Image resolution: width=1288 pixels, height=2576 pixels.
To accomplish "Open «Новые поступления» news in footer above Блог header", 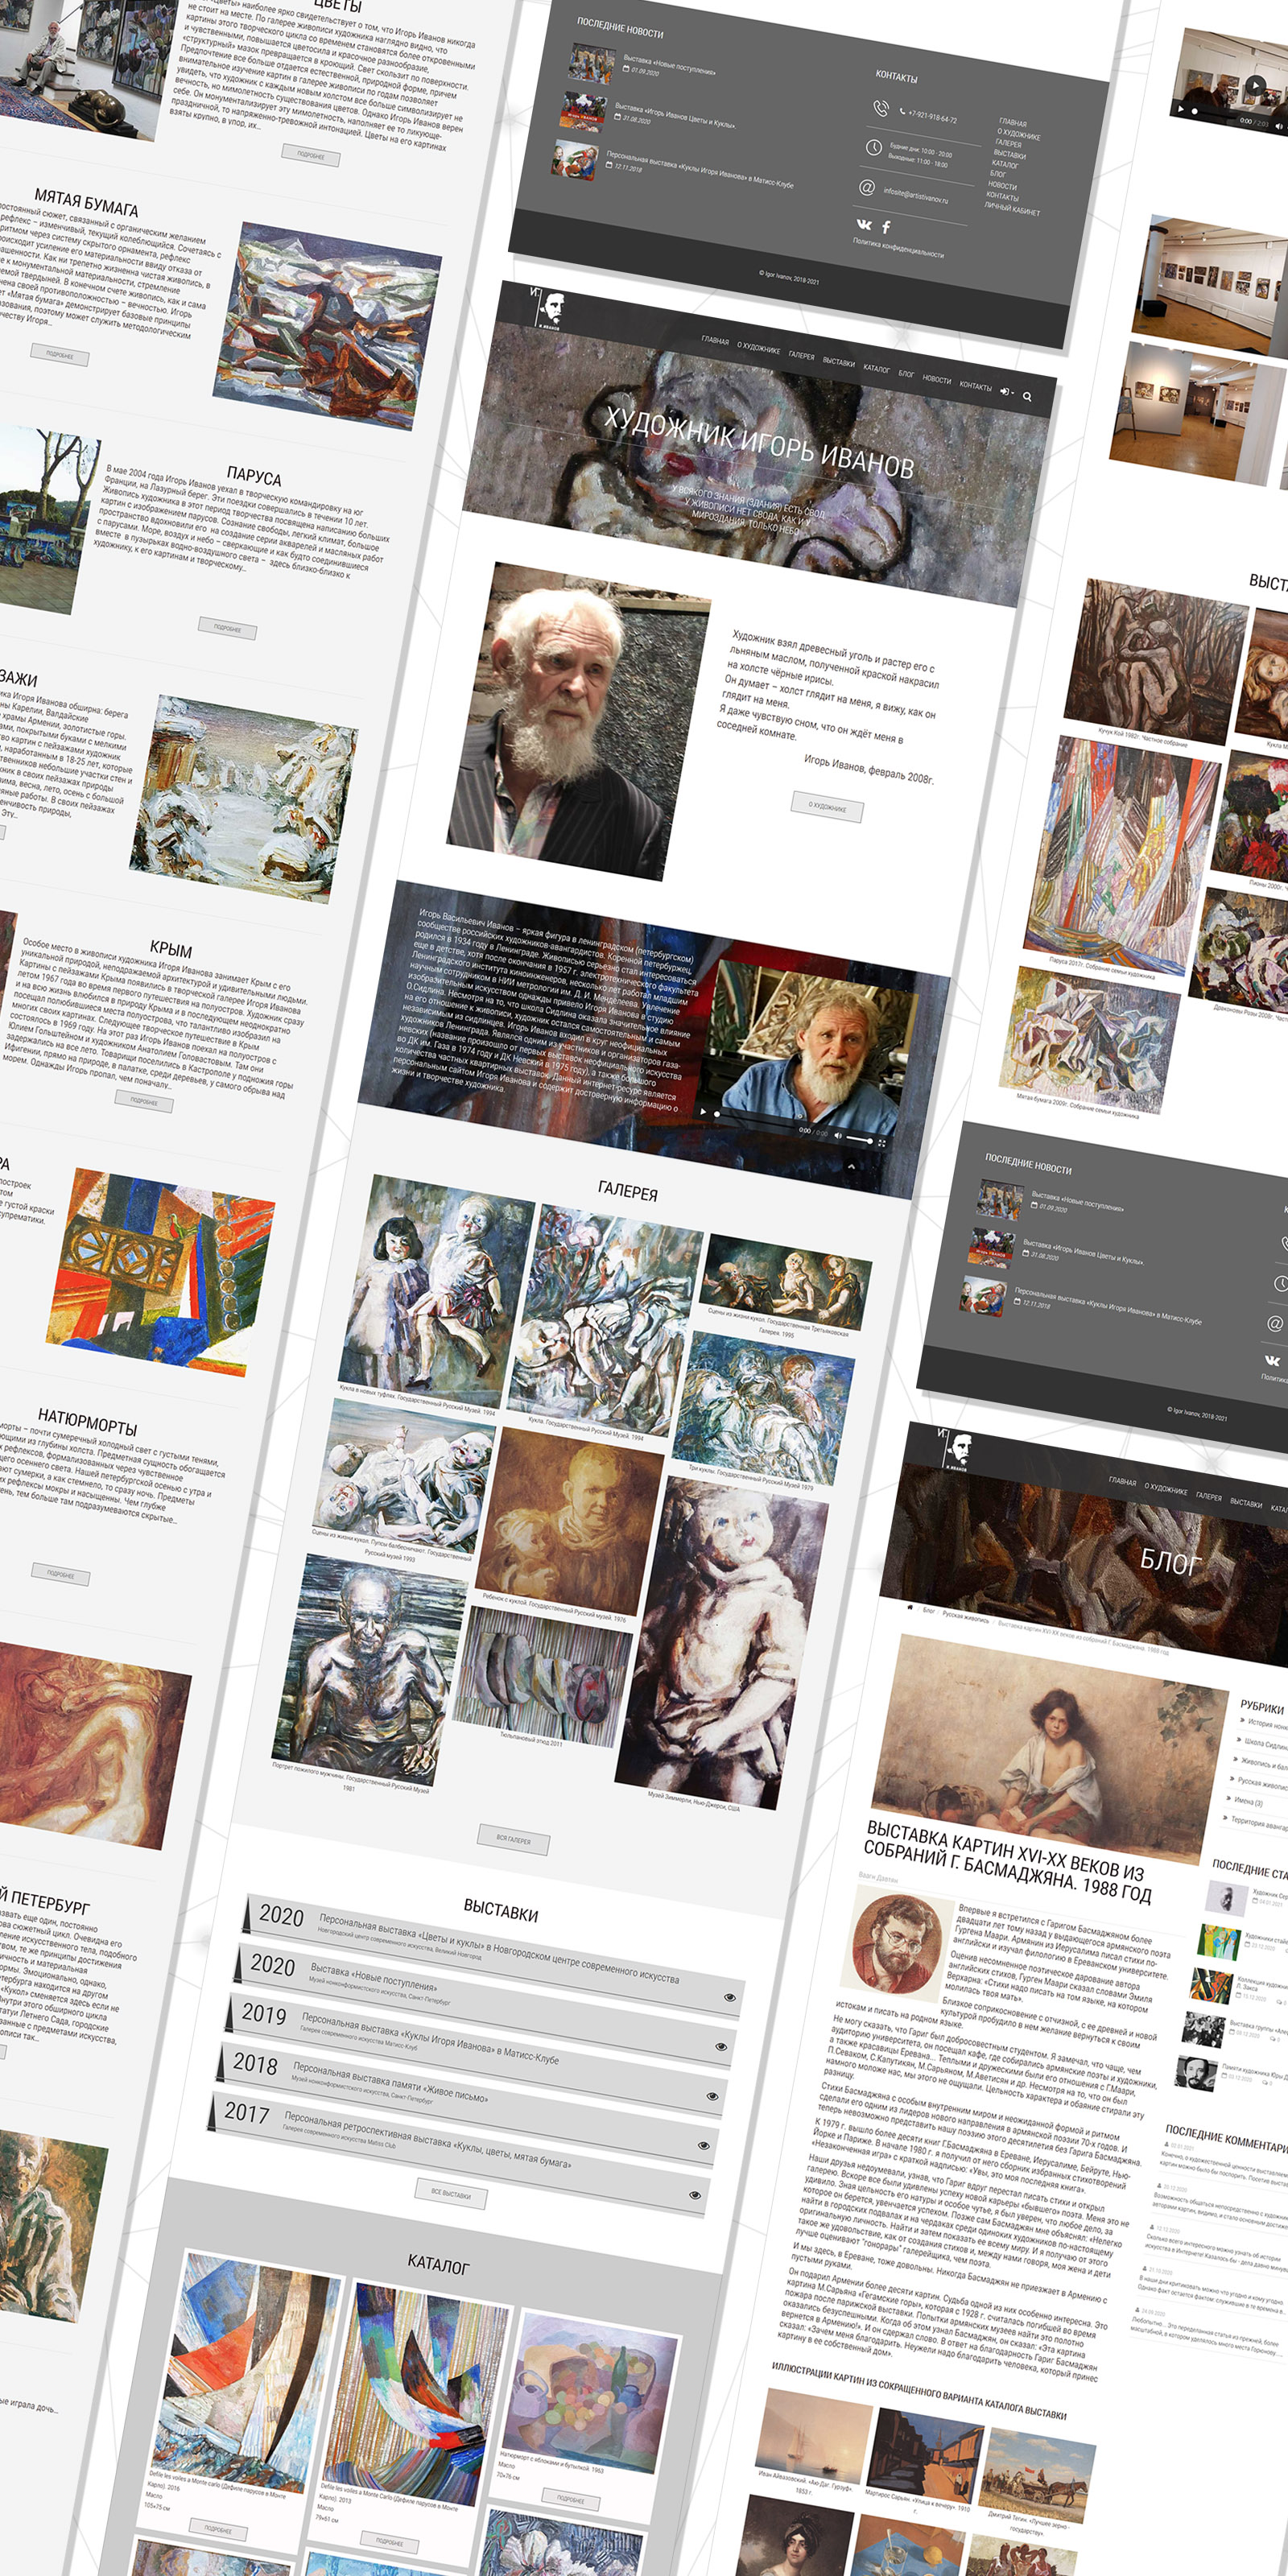I will coord(1077,1200).
